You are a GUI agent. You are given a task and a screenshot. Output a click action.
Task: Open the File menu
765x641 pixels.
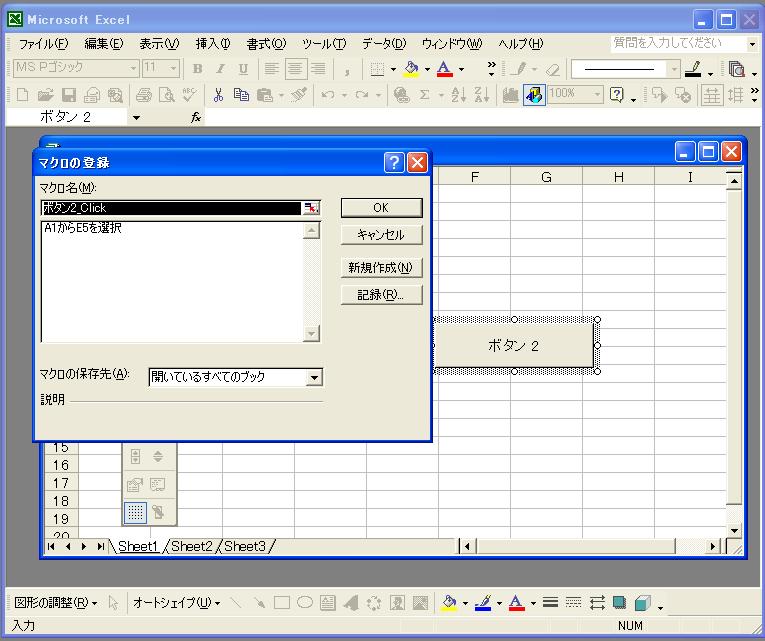click(x=43, y=44)
